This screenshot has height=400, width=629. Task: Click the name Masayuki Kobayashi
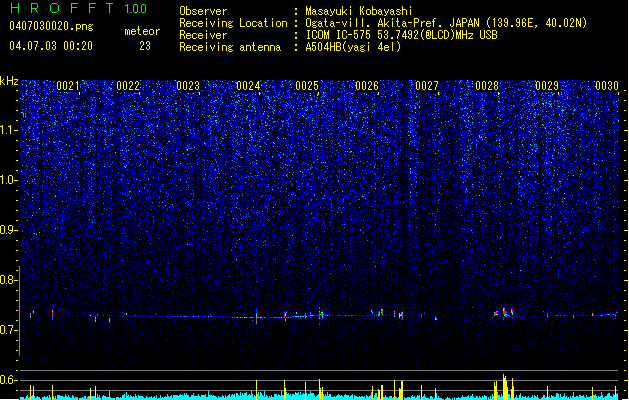click(x=359, y=11)
